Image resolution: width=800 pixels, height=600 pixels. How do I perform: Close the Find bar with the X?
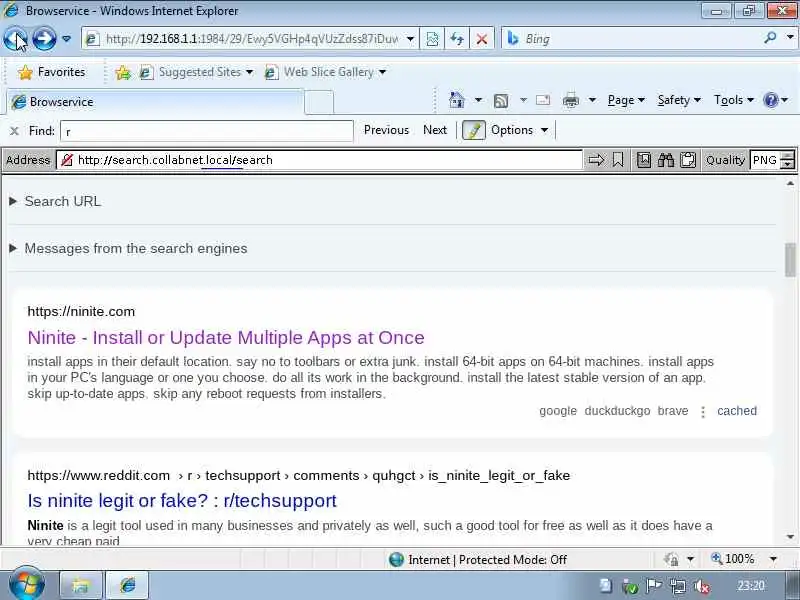(14, 131)
